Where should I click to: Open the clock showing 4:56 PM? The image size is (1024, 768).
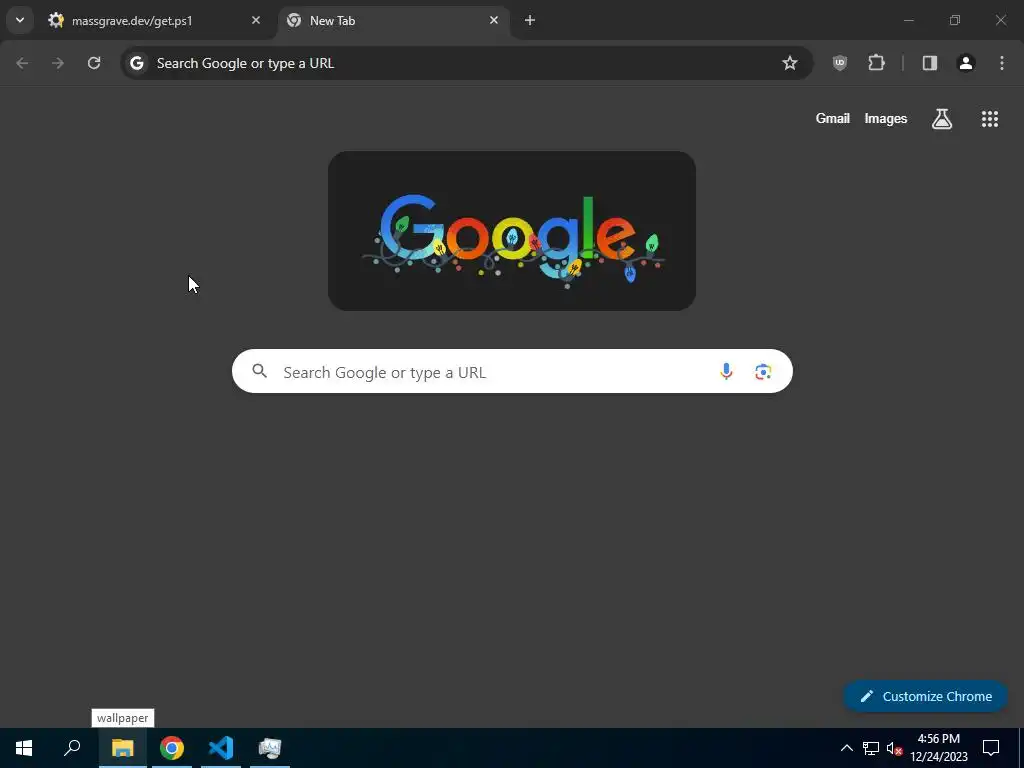(x=939, y=748)
